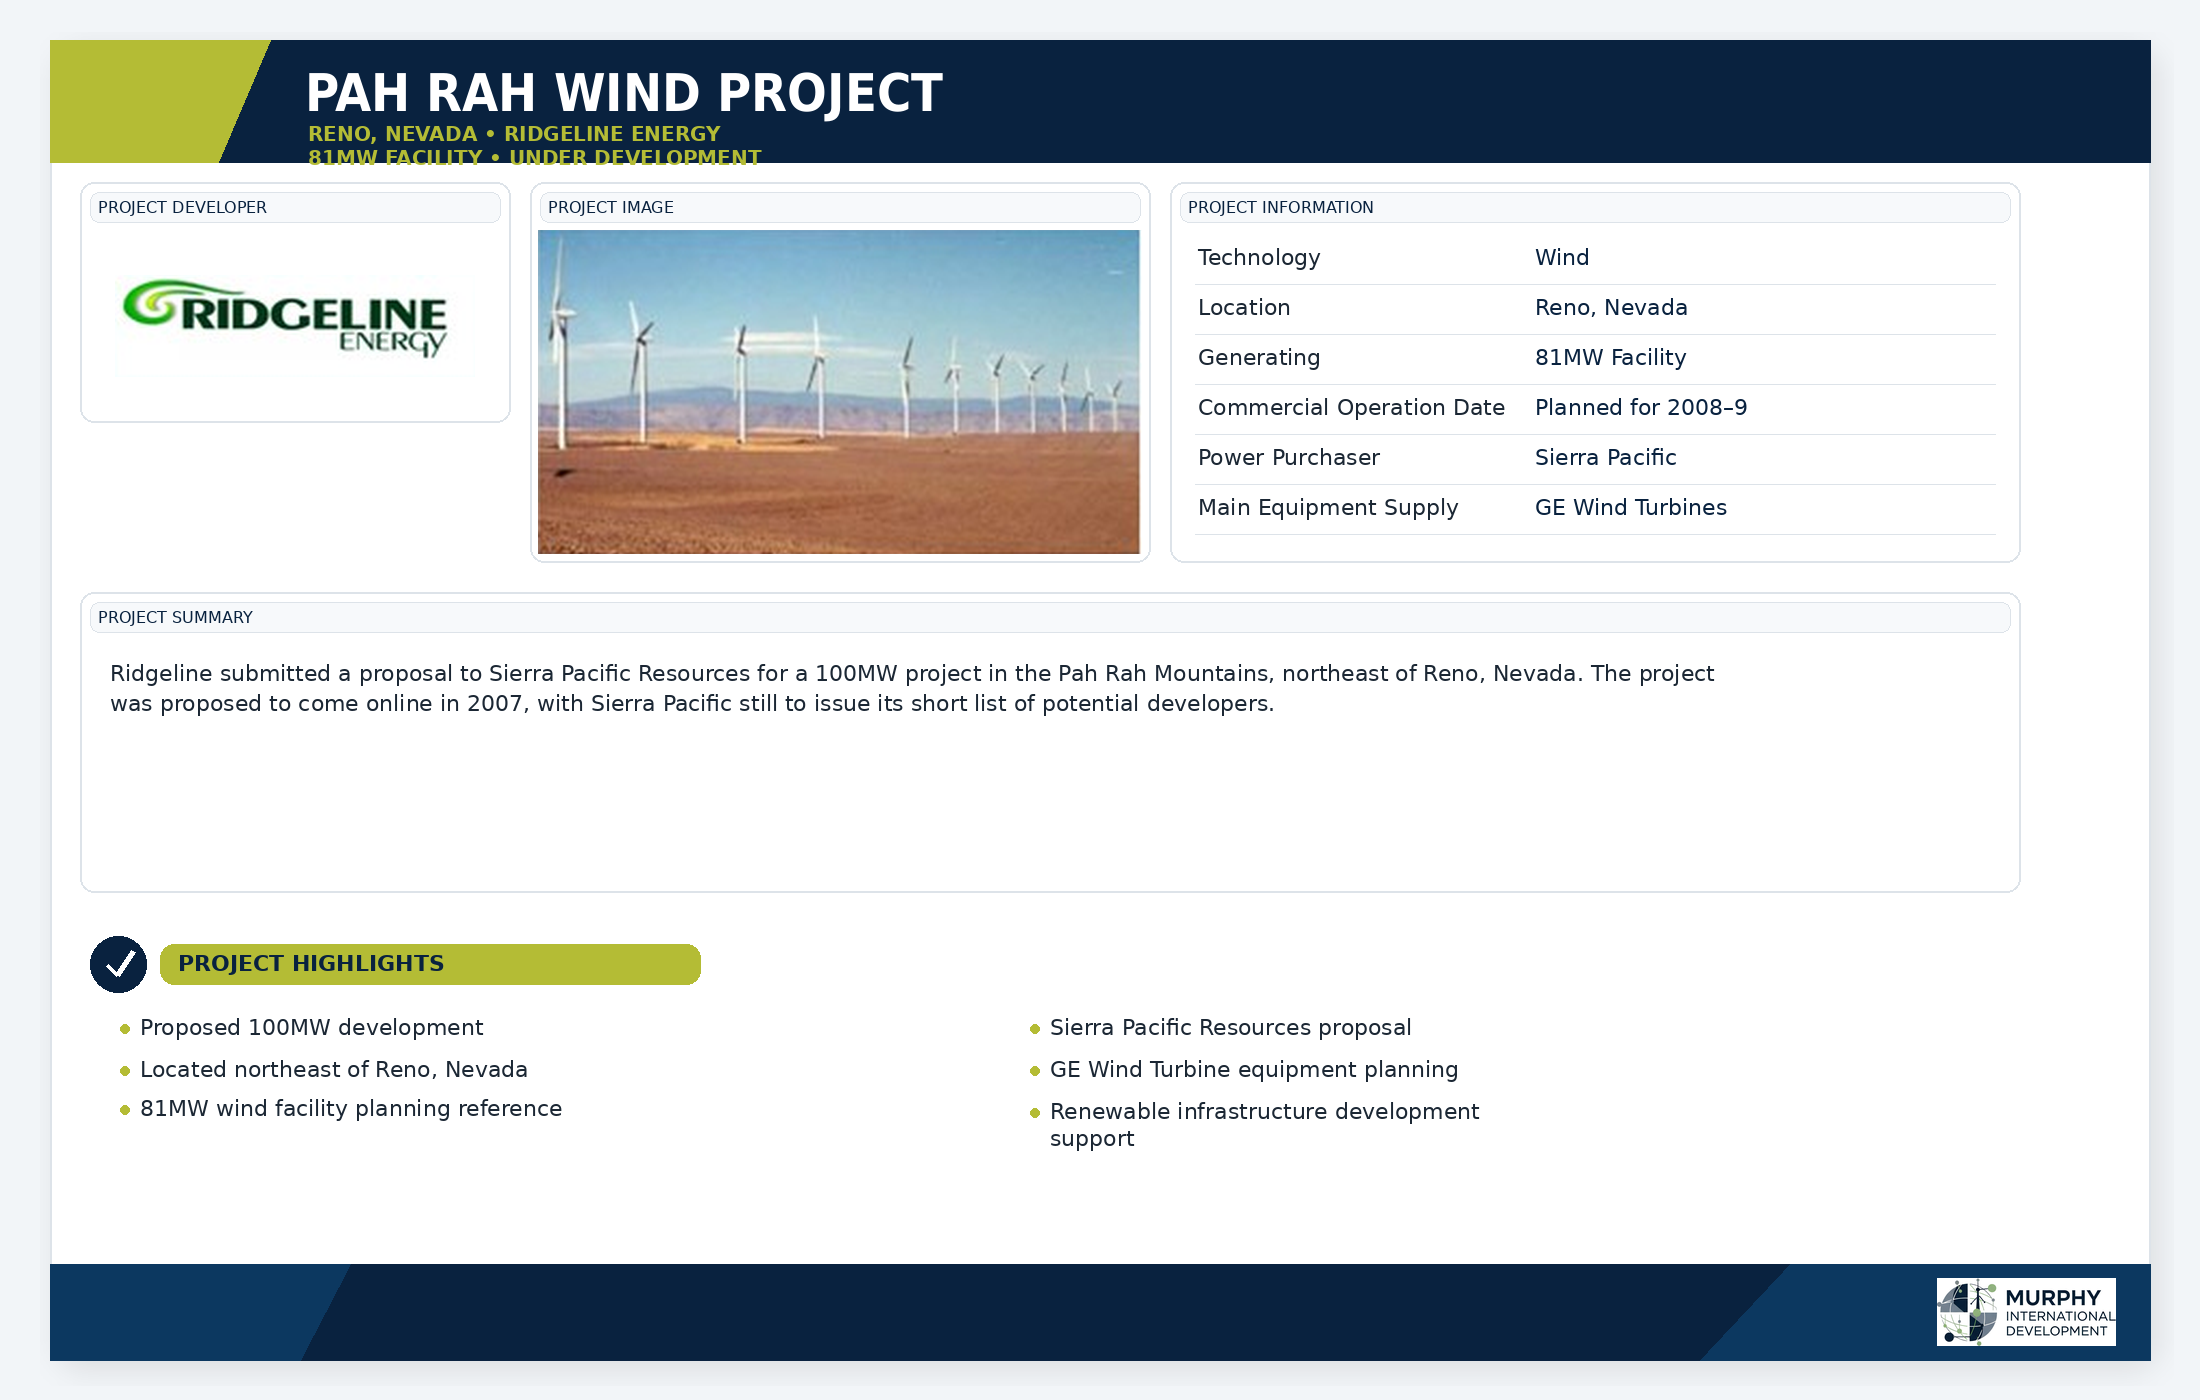Click the Project Information panel header
2200x1400 pixels.
pos(1595,207)
